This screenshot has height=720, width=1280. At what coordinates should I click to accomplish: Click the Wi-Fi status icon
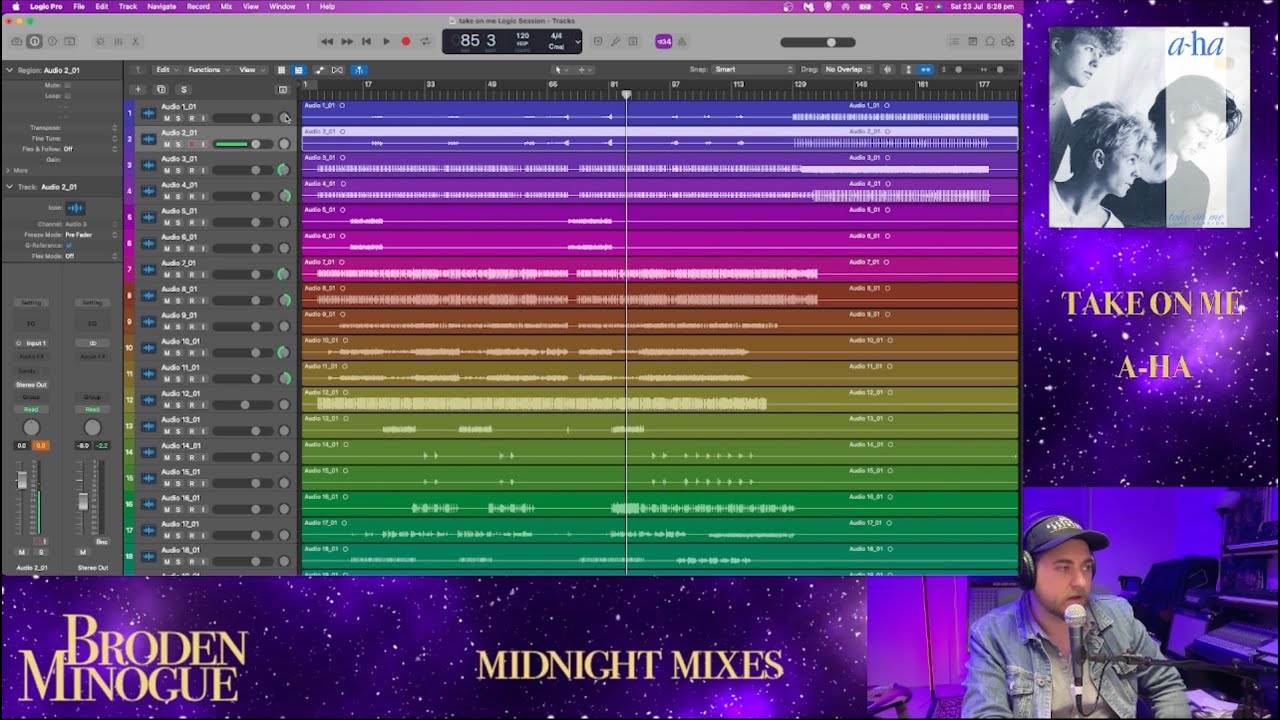(x=887, y=6)
